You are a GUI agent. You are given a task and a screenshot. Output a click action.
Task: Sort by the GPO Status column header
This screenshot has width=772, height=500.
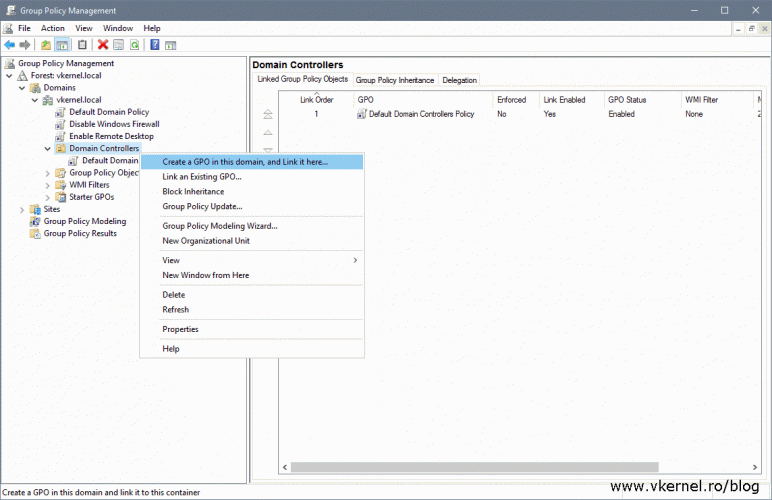click(x=643, y=99)
